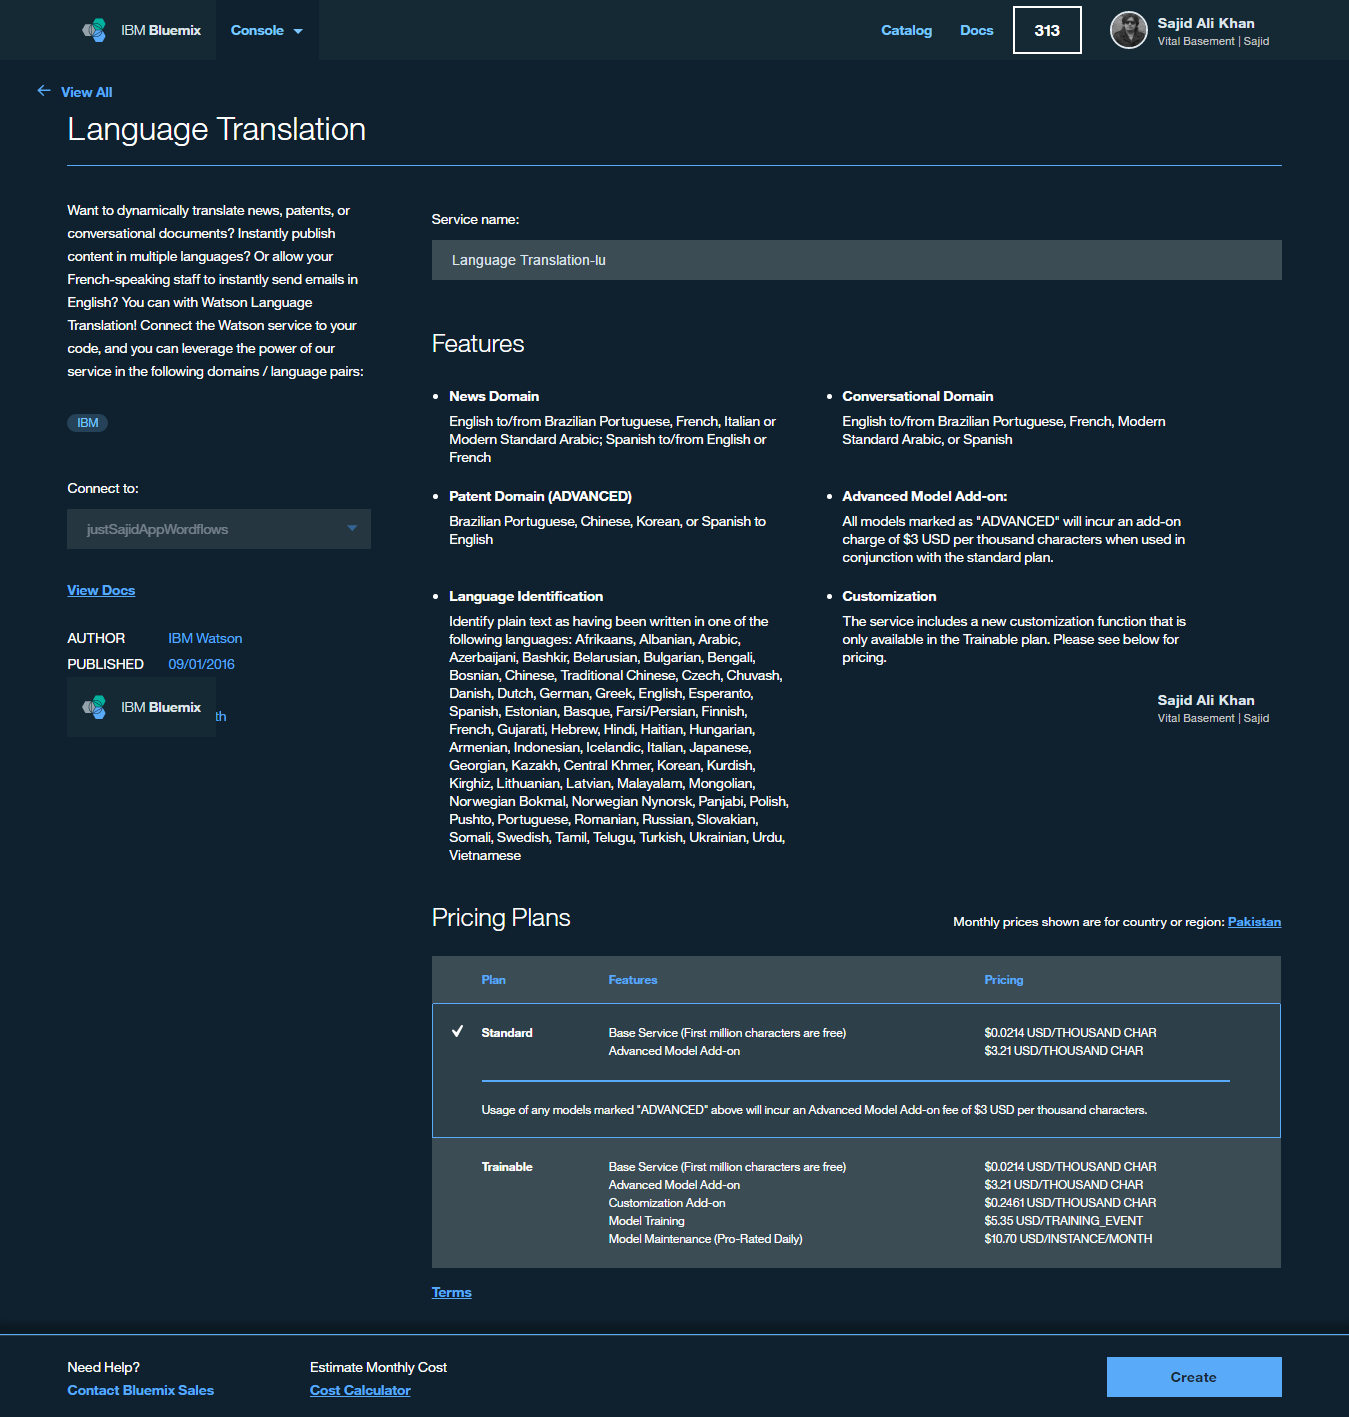Open the IBM Watson author link
Viewport: 1349px width, 1417px height.
pos(205,638)
